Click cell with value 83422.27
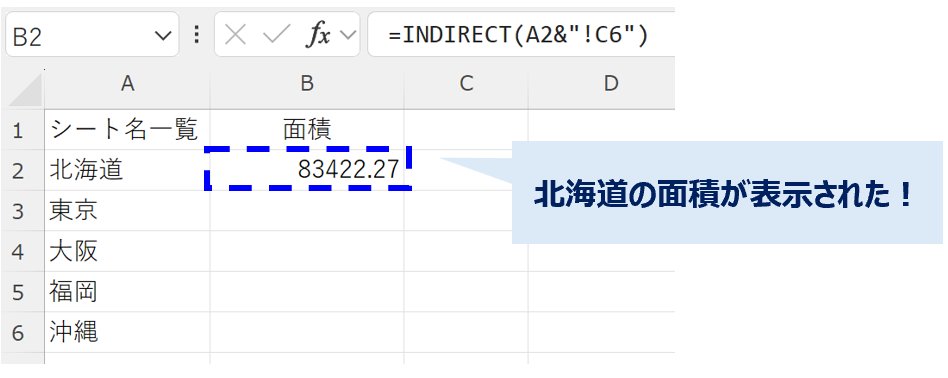The height and width of the screenshot is (378, 948). click(x=307, y=169)
